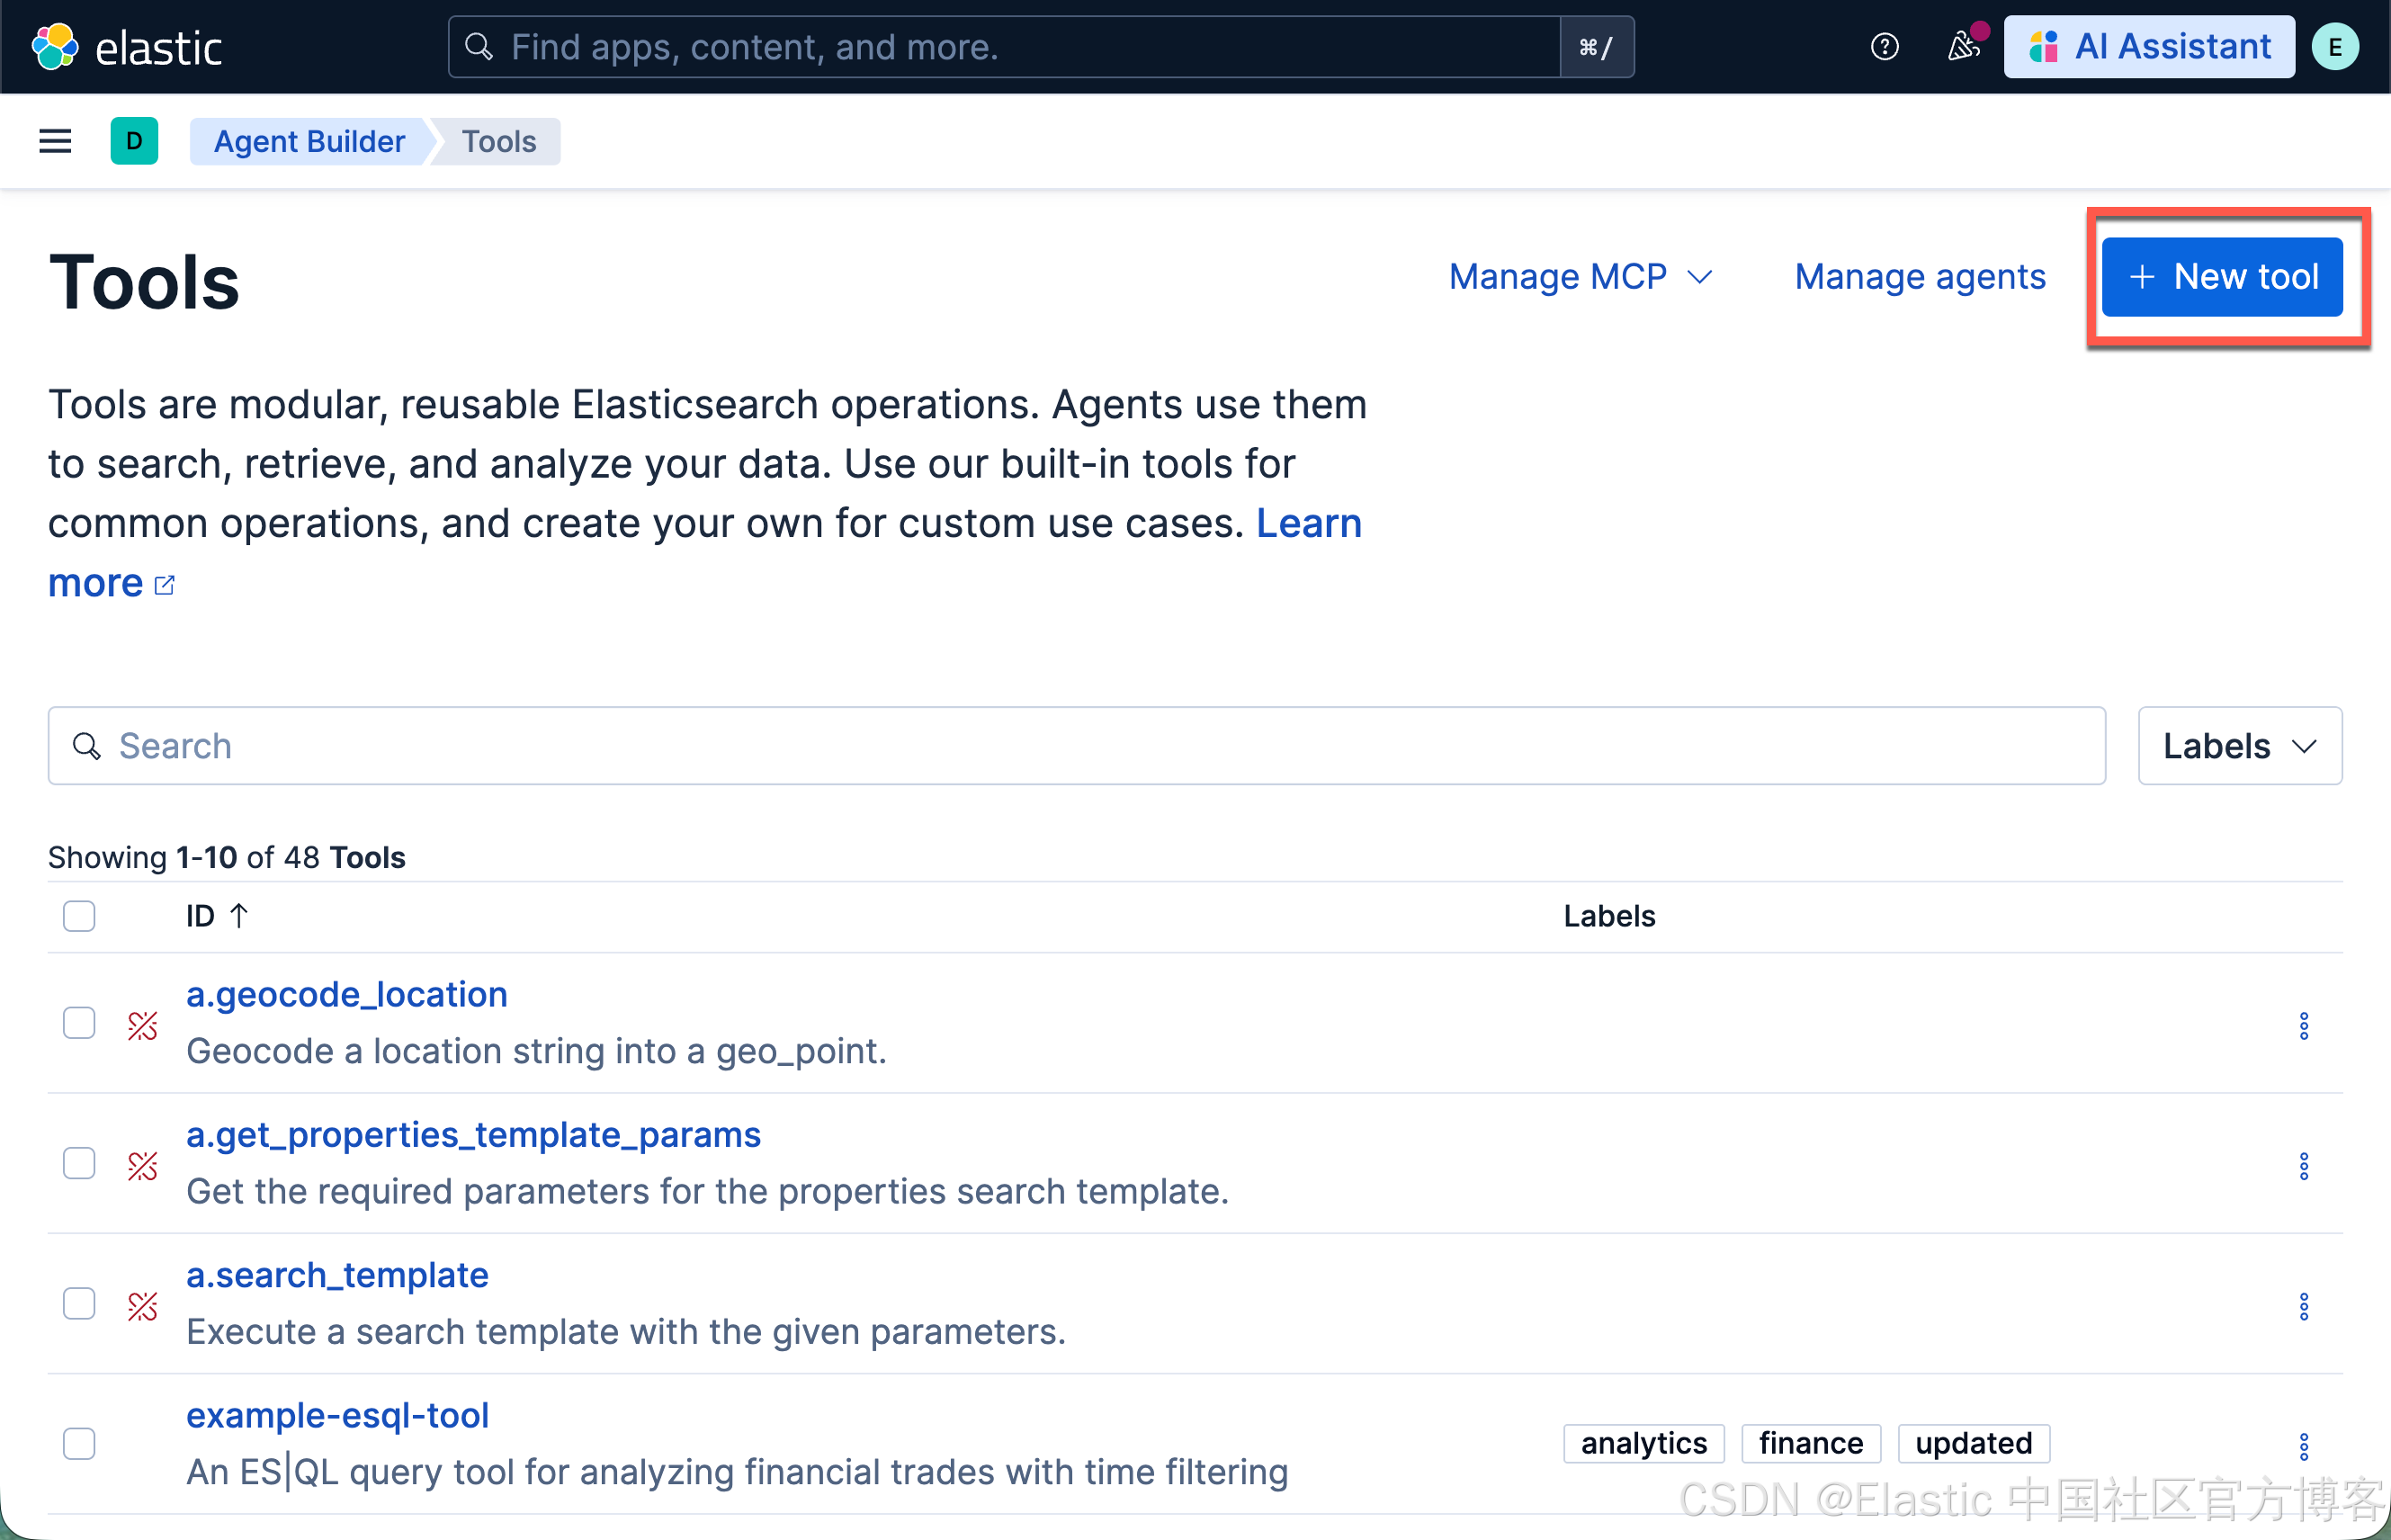This screenshot has height=1540, width=2391.
Task: Sort by the ID column header
Action: (x=215, y=916)
